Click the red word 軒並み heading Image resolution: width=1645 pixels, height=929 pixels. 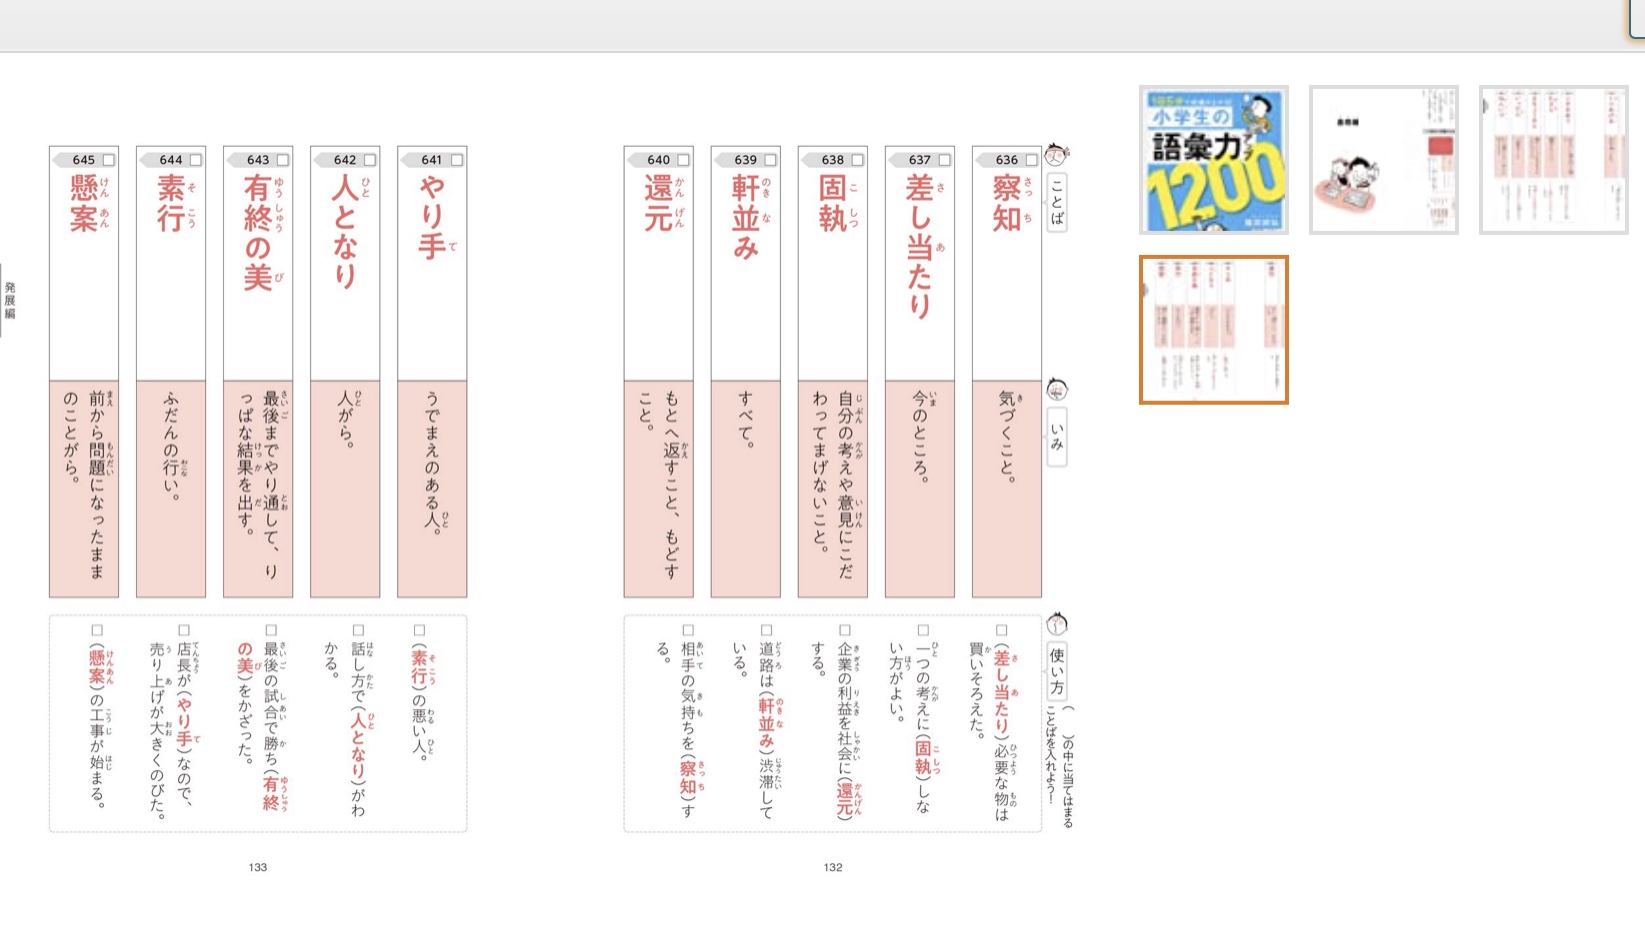[745, 217]
